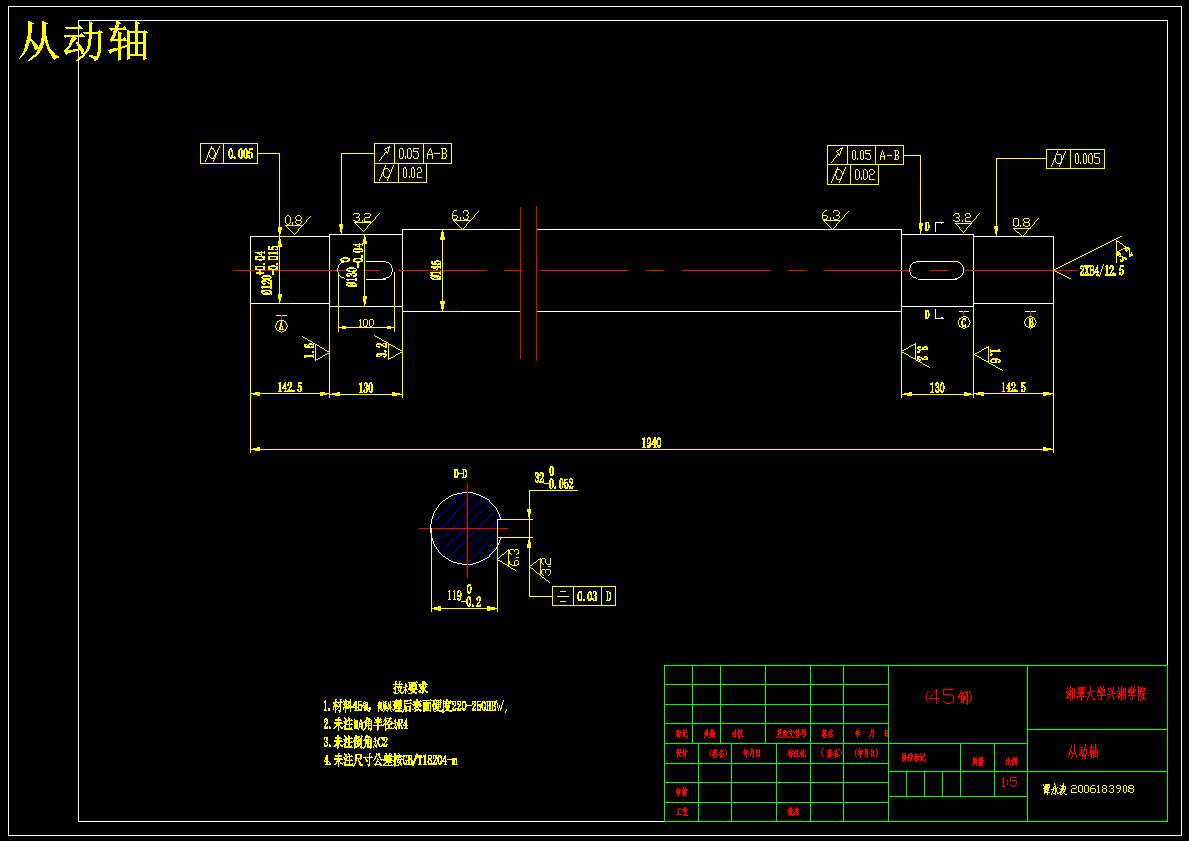
Task: Click the upper D section cut mark
Action: tap(932, 227)
